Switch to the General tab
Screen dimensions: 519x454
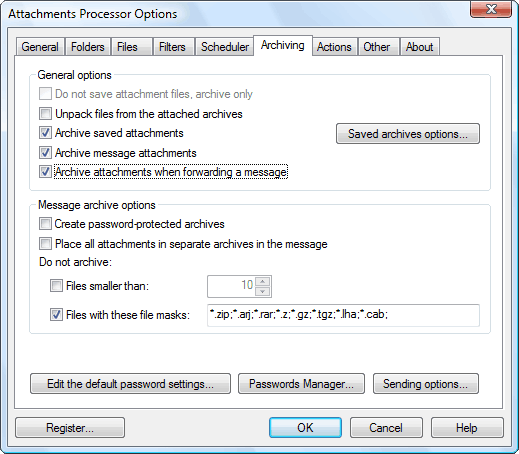pyautogui.click(x=40, y=47)
